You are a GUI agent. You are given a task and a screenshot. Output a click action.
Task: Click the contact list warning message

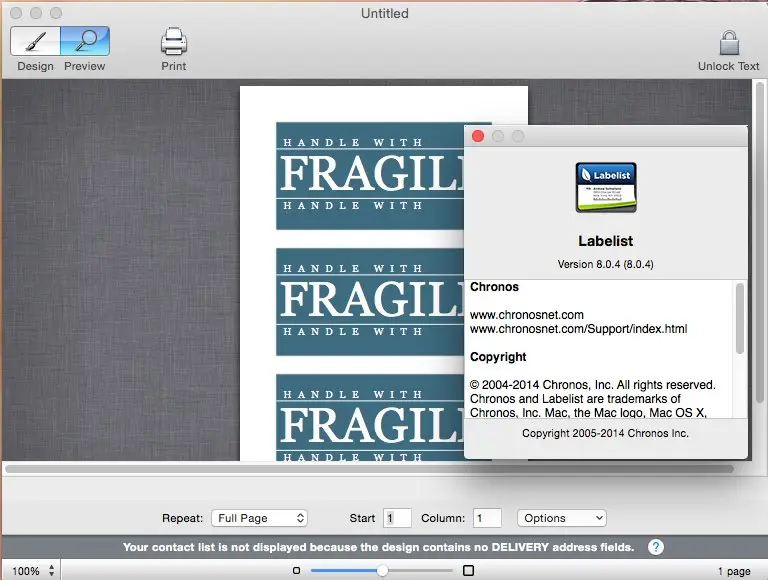379,547
